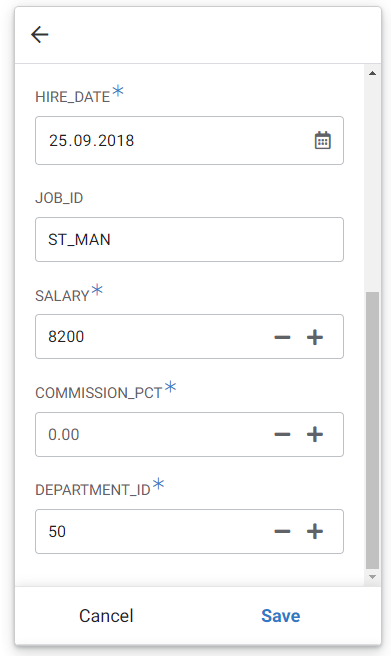Viewport: 391px width, 656px height.
Task: Open the HIRE_DATE calendar picker icon
Action: 322,141
